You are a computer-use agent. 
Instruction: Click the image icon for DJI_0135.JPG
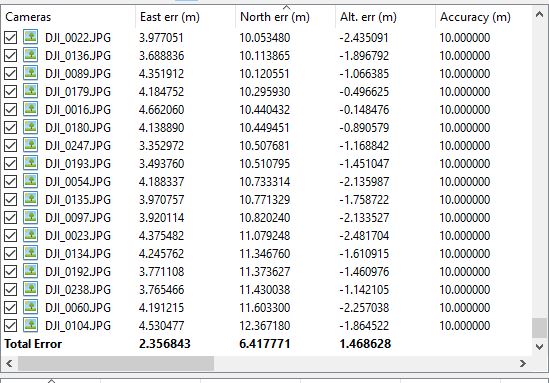pyautogui.click(x=30, y=199)
